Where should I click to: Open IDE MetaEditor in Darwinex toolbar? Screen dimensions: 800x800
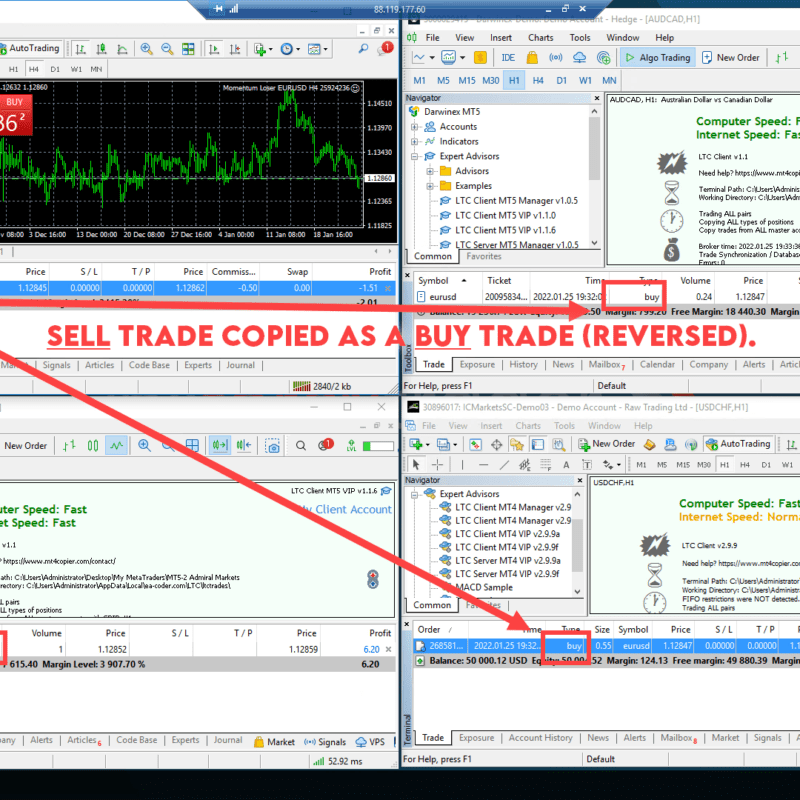coord(508,58)
